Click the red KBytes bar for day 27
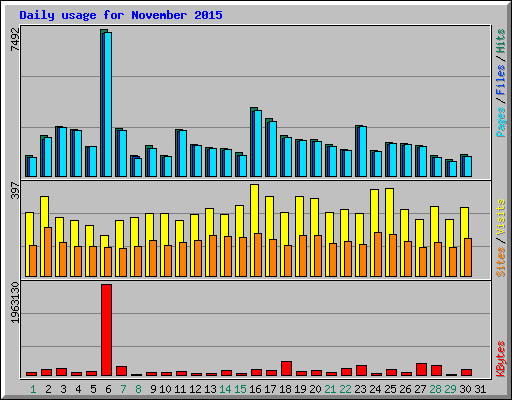 (x=422, y=369)
